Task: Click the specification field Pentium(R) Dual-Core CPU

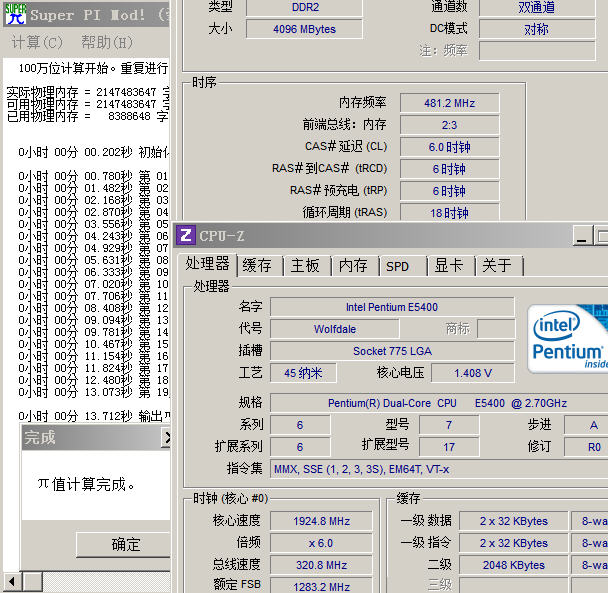Action: click(439, 403)
